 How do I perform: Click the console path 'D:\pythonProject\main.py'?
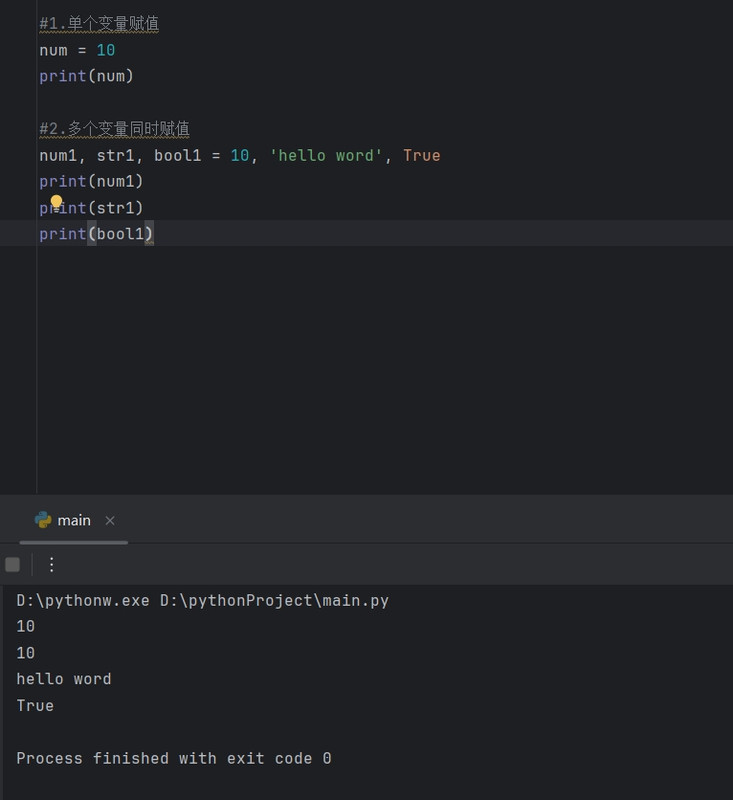(274, 601)
